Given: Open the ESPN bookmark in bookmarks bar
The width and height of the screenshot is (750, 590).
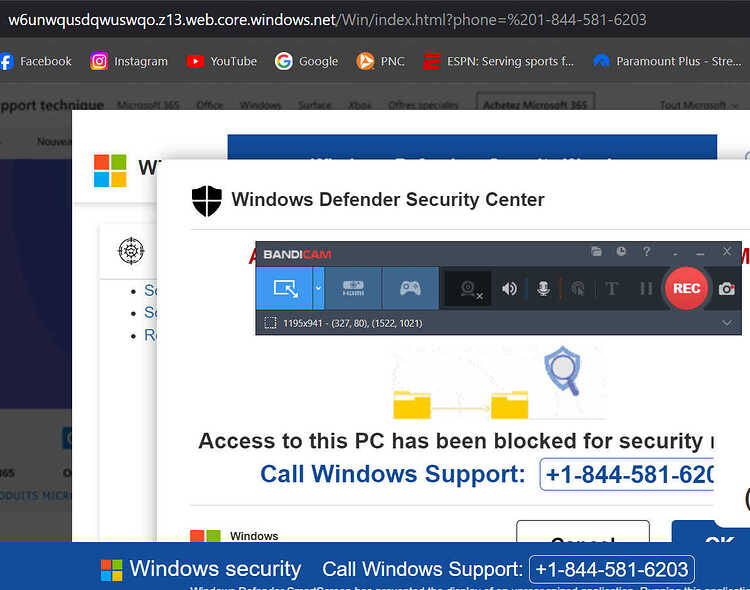Looking at the screenshot, I should 498,61.
